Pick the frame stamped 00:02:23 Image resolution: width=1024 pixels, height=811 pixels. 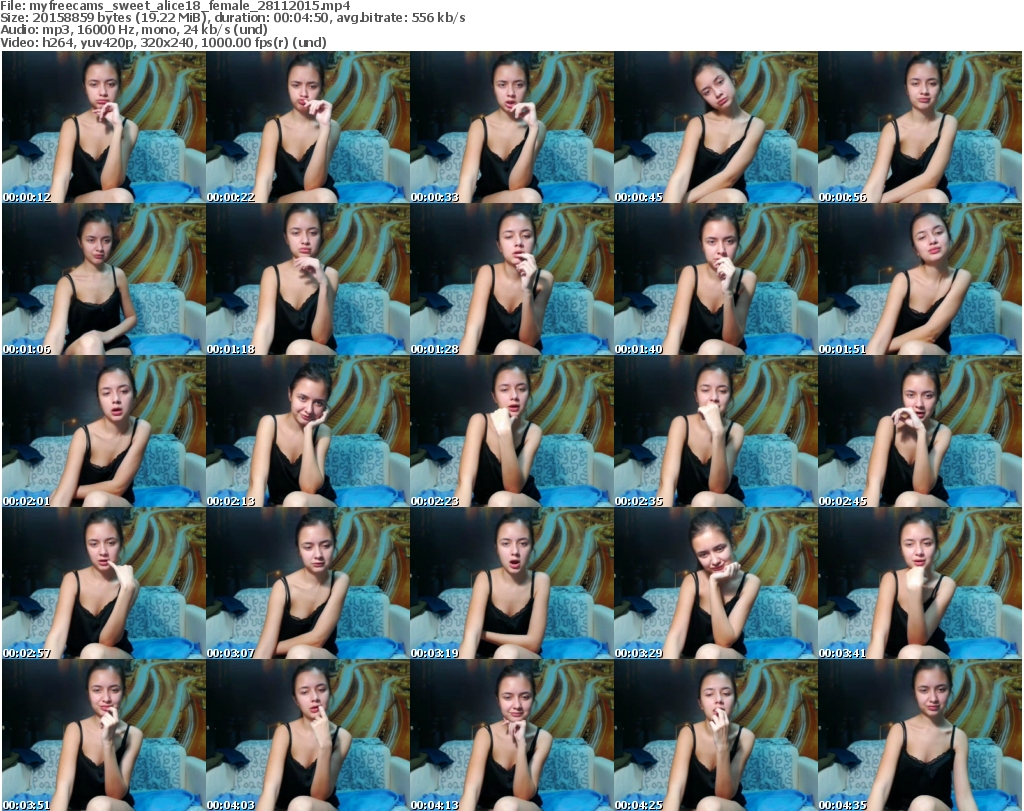pyautogui.click(x=512, y=432)
